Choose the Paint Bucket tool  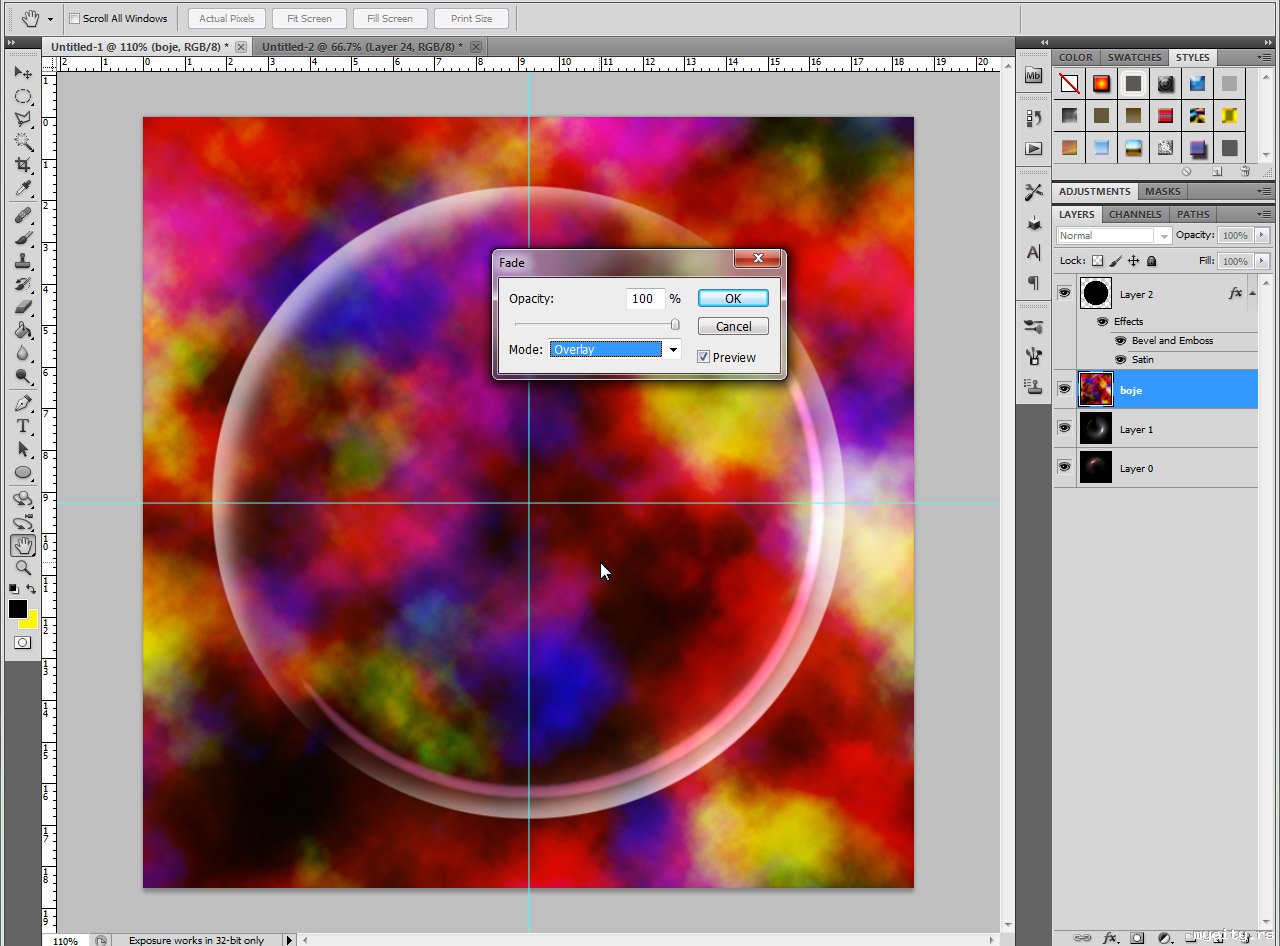23,330
